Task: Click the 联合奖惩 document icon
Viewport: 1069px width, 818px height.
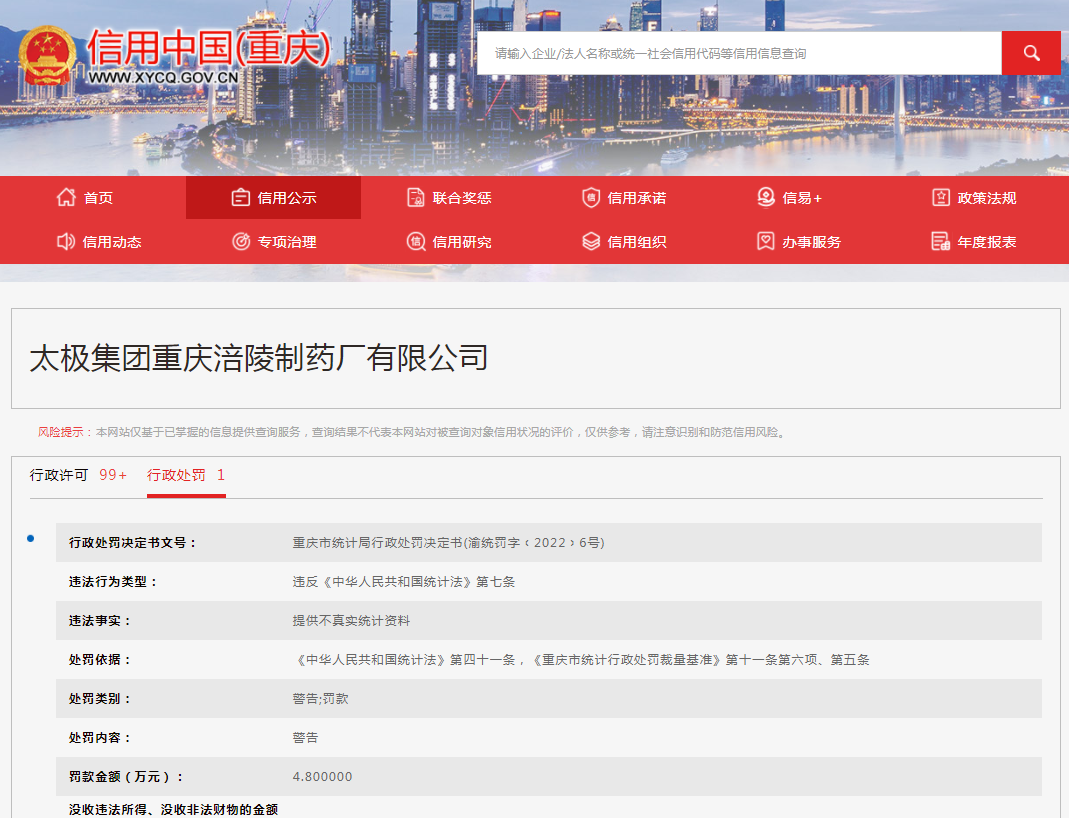Action: (x=416, y=198)
